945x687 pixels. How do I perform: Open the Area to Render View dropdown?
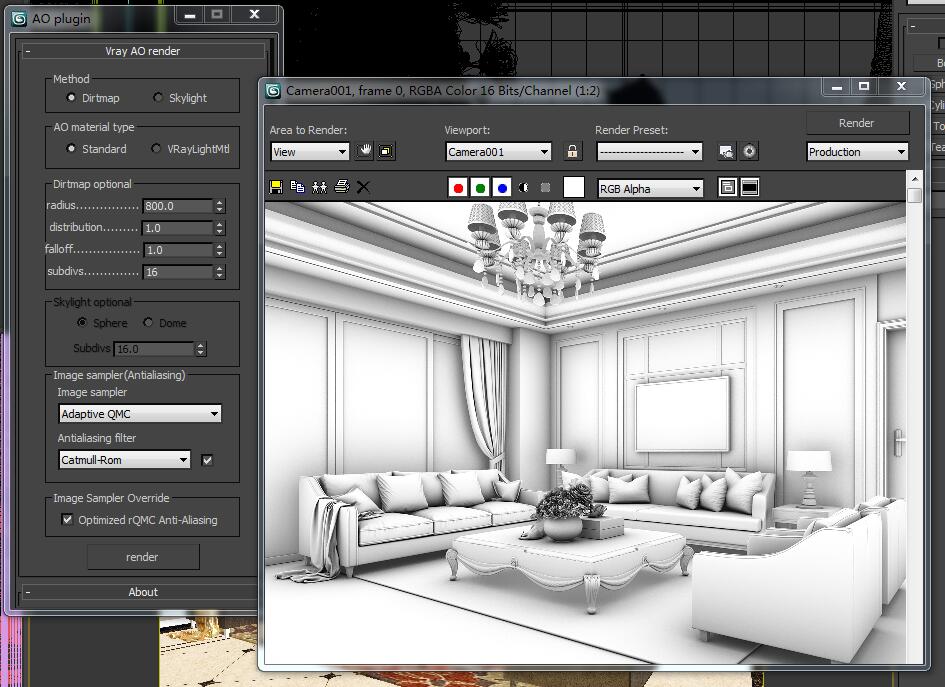tap(310, 152)
